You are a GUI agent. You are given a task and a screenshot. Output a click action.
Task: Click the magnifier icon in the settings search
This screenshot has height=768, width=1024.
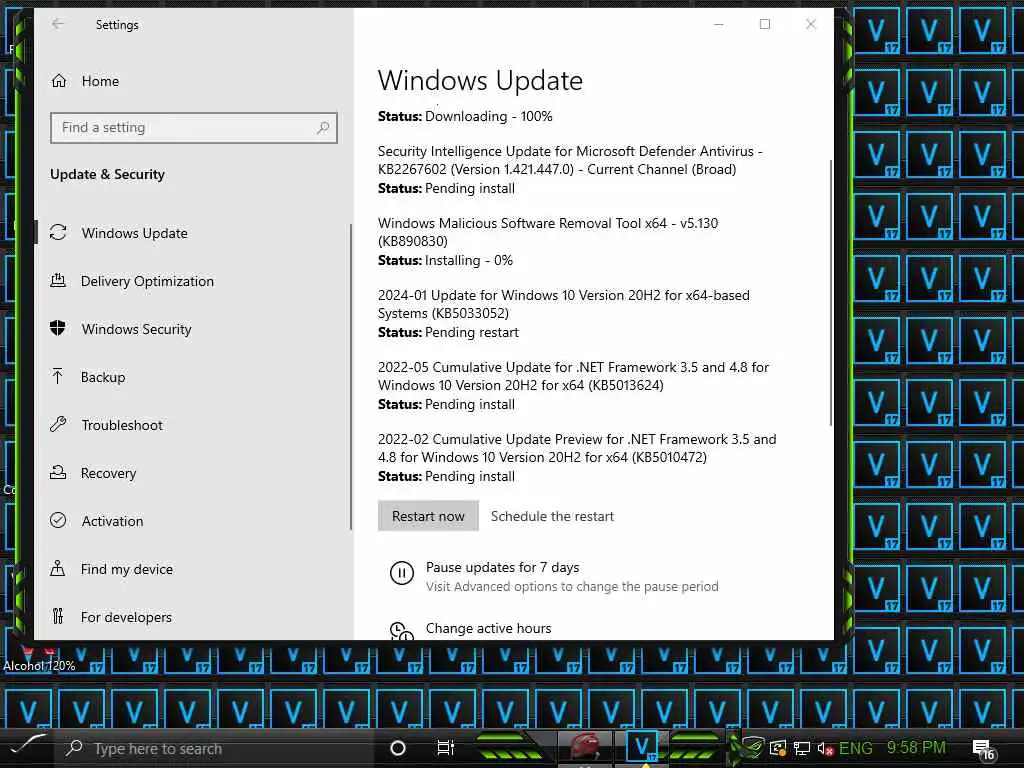(323, 128)
